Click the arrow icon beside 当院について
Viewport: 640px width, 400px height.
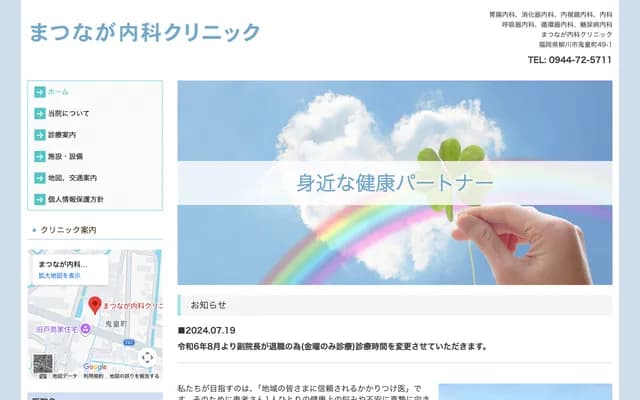point(40,113)
